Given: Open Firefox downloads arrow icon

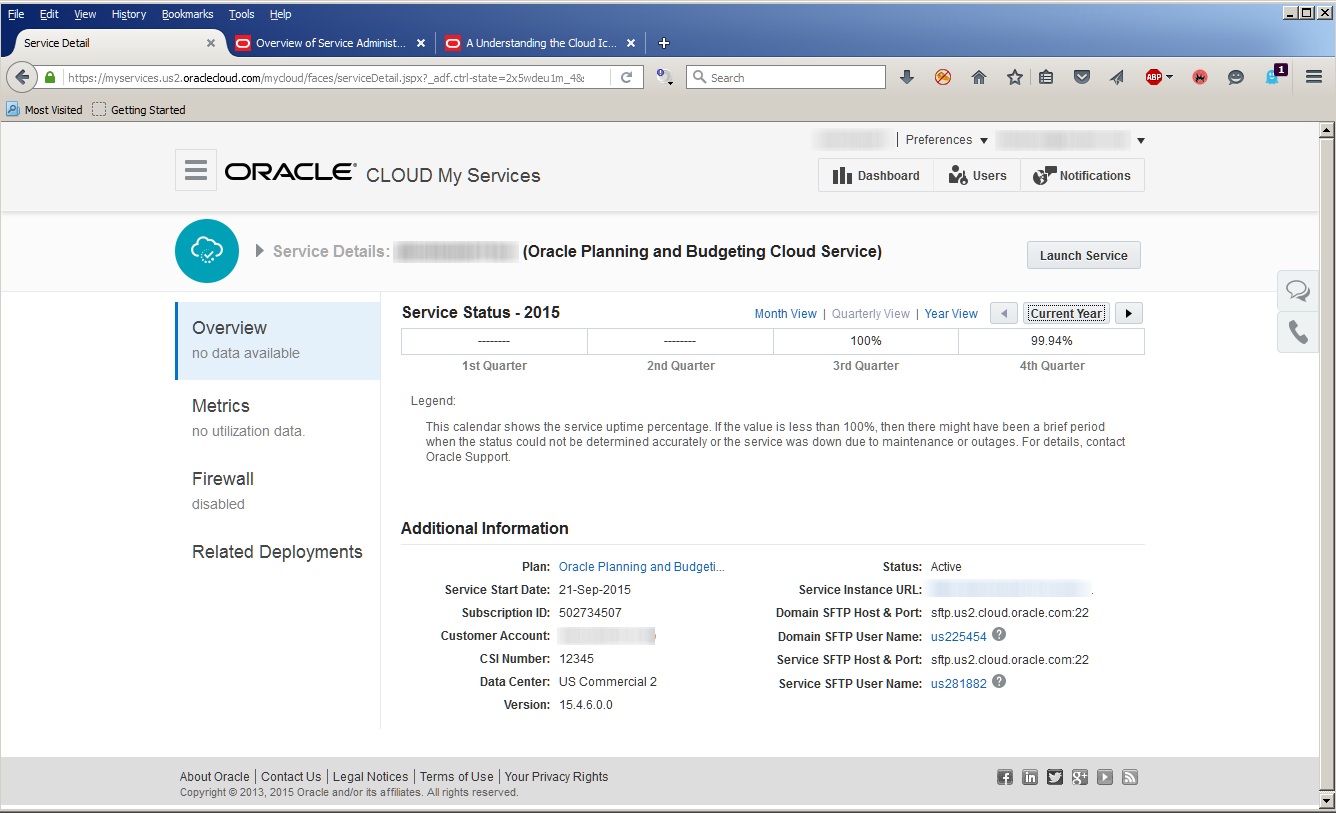Looking at the screenshot, I should point(907,77).
